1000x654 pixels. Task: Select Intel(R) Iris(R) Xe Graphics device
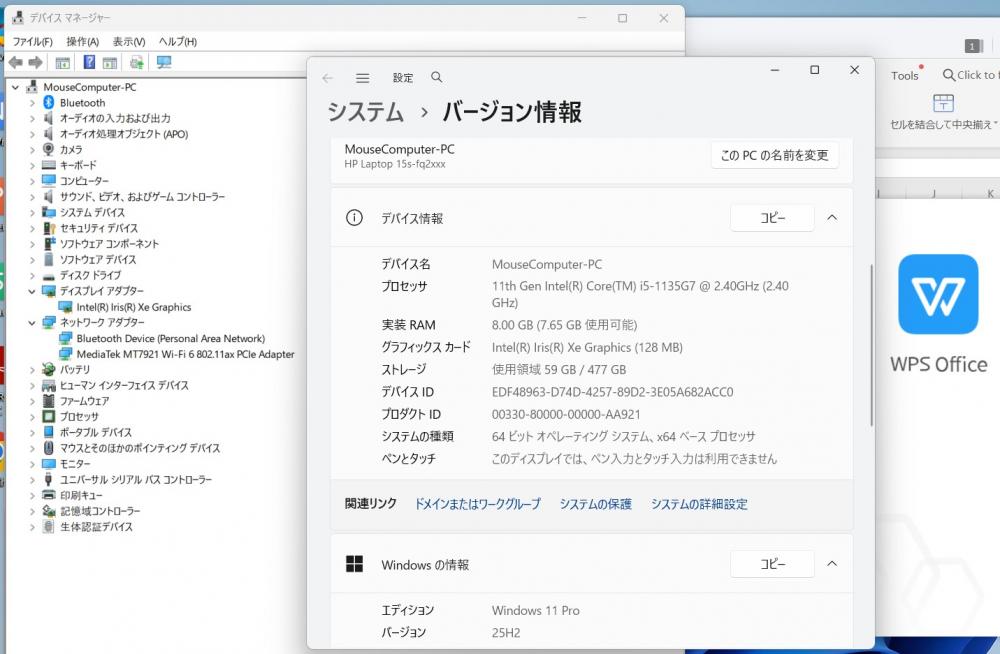tap(133, 307)
